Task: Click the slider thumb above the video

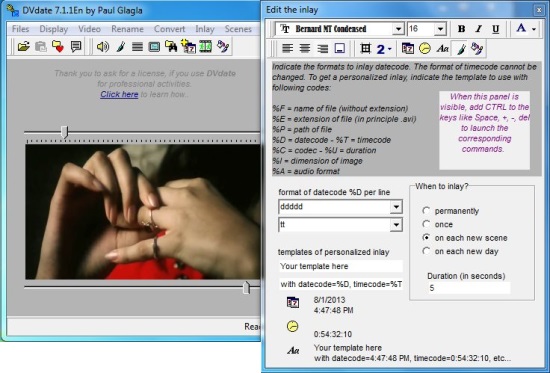Action: 64,132
